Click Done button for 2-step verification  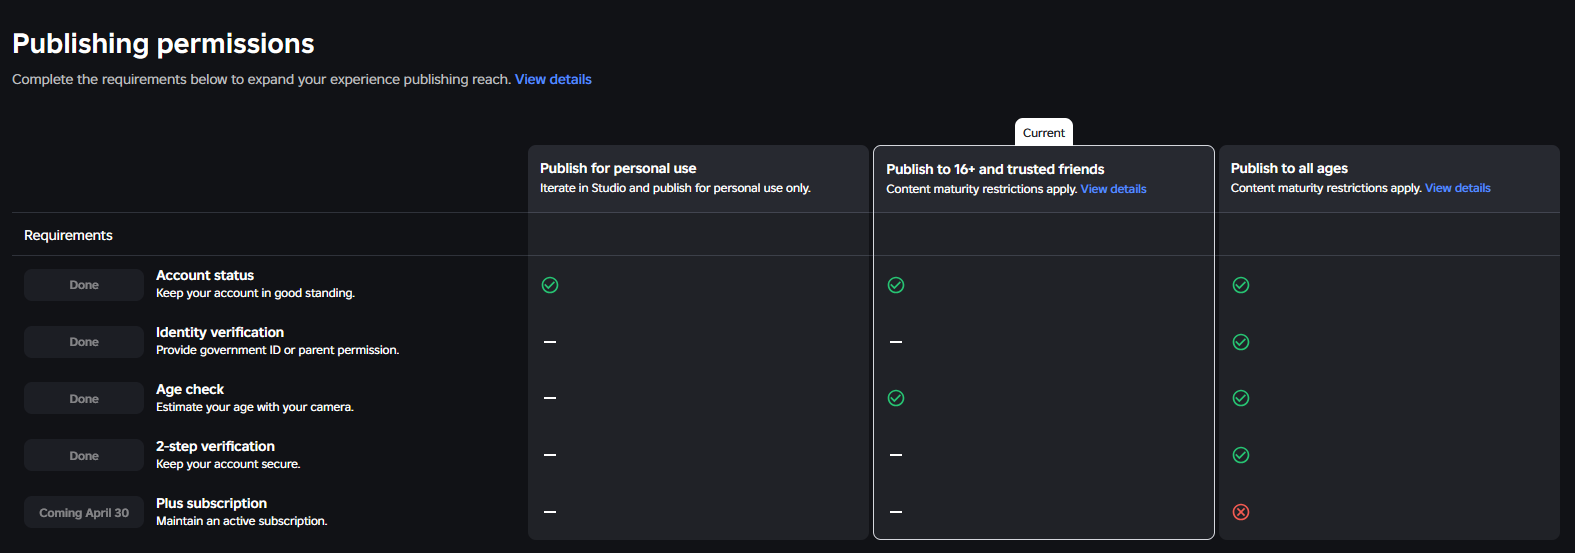coord(84,456)
